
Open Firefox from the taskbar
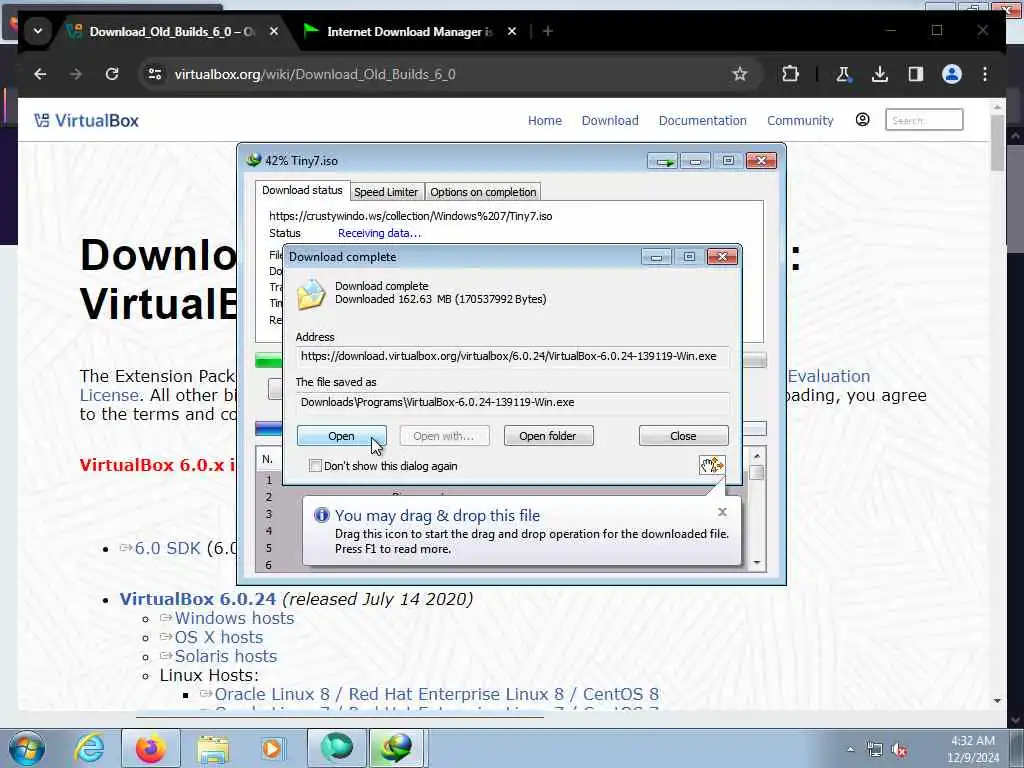click(x=151, y=748)
